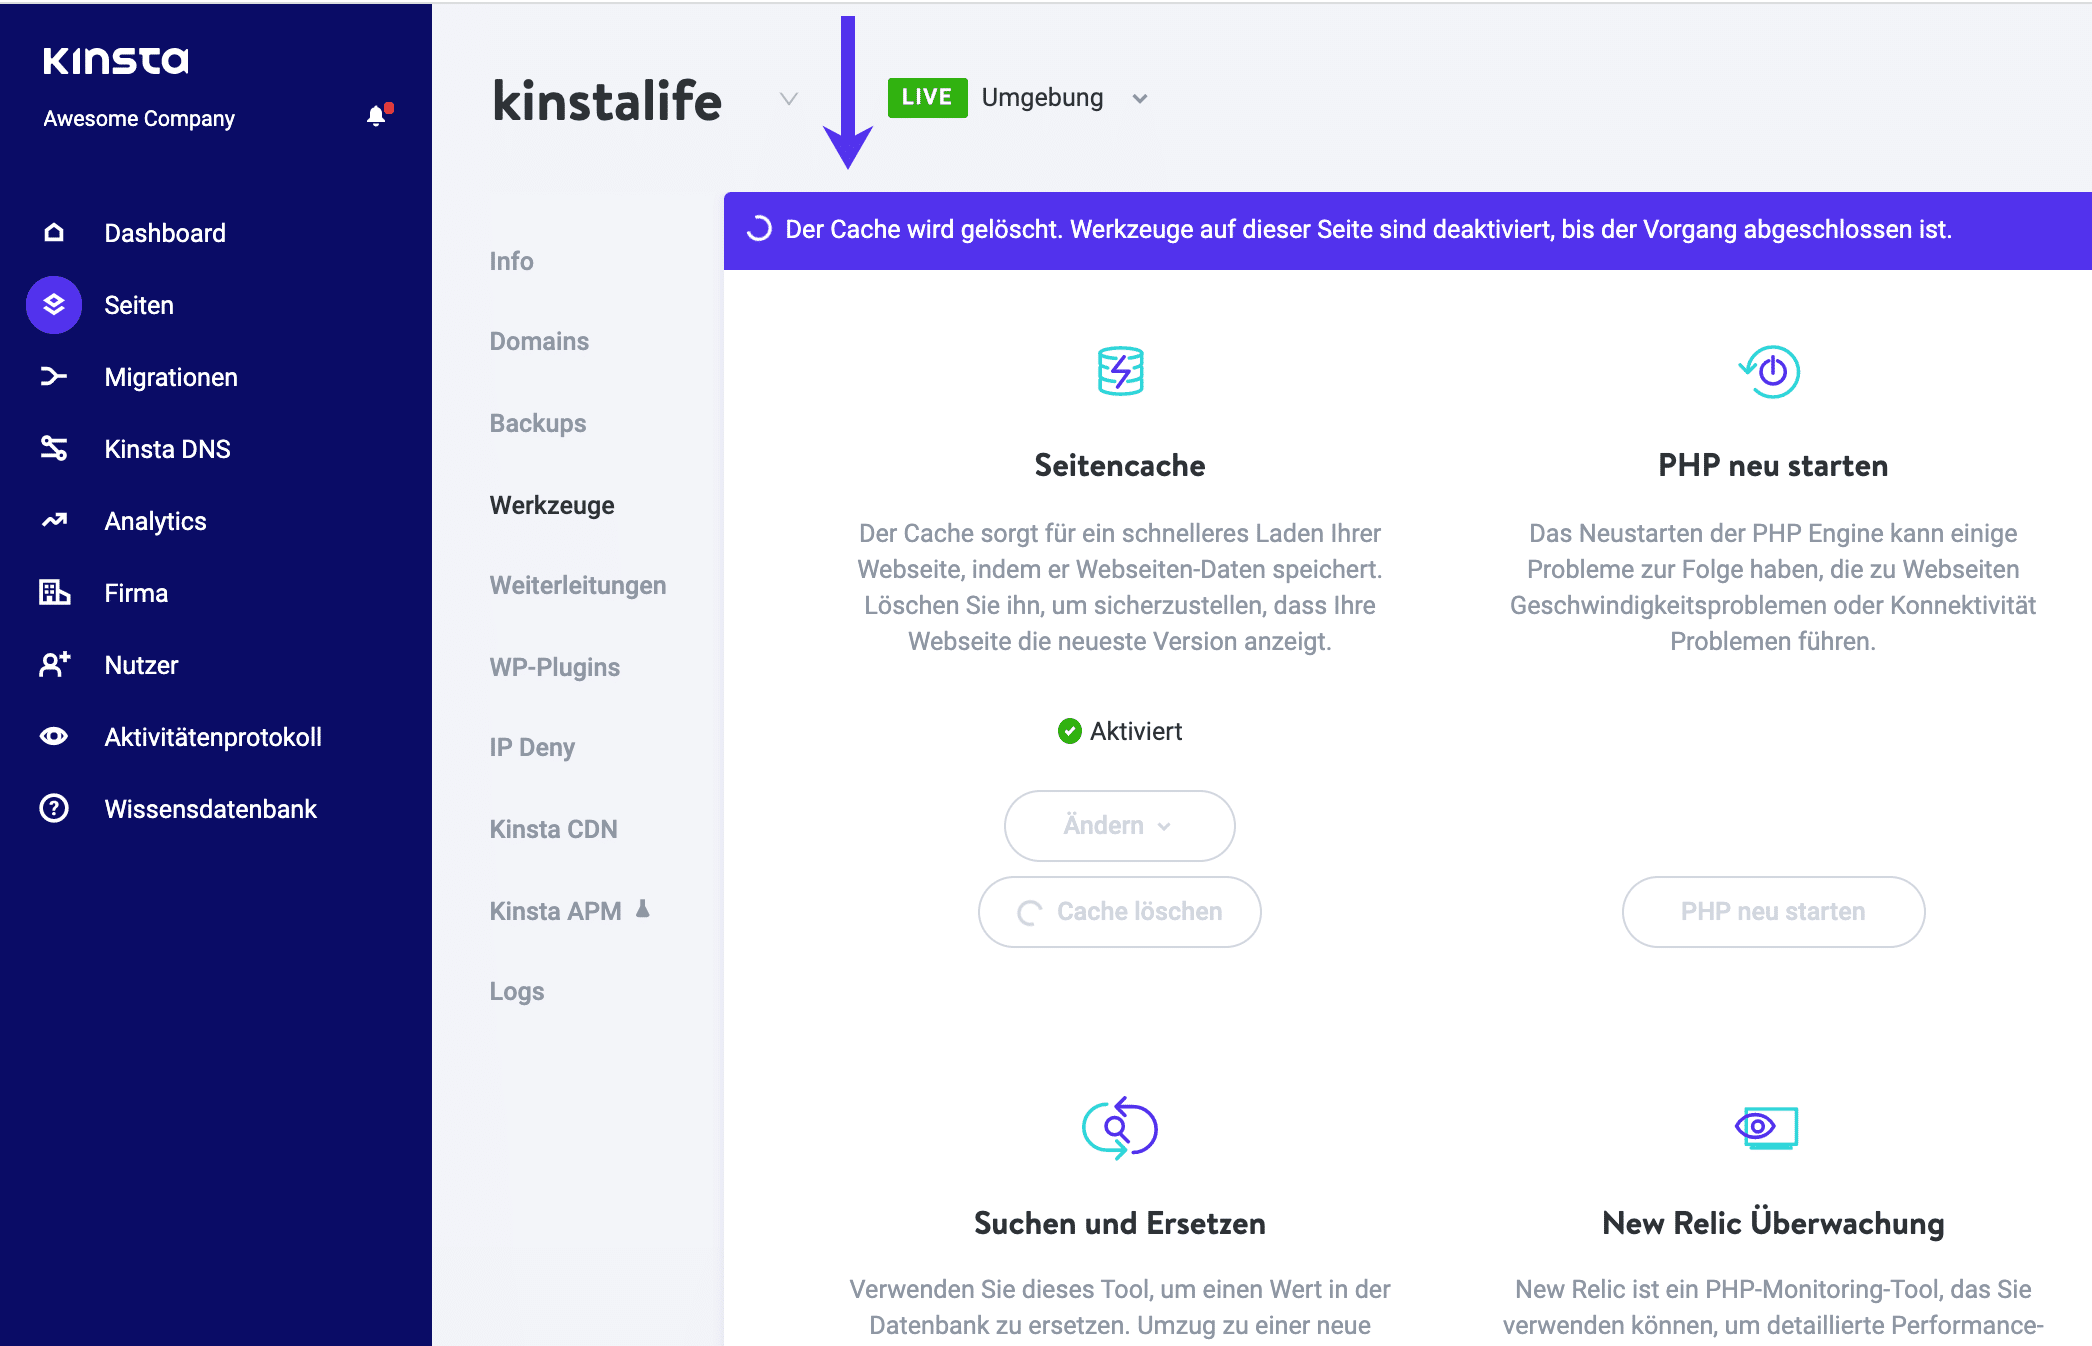
Task: Navigate to Weiterleitungen section
Action: tap(578, 585)
